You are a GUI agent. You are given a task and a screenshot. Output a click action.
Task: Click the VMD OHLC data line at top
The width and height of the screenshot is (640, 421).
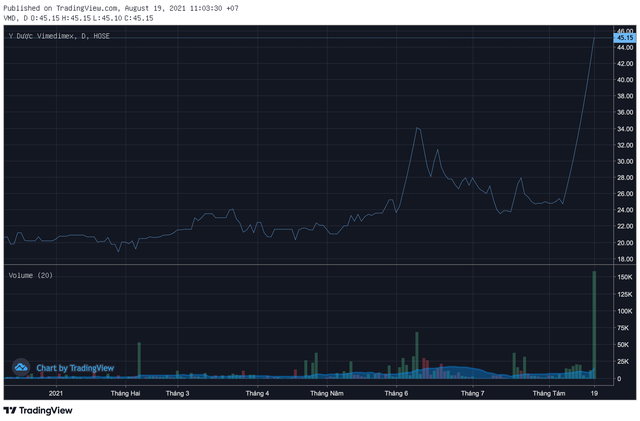click(77, 16)
